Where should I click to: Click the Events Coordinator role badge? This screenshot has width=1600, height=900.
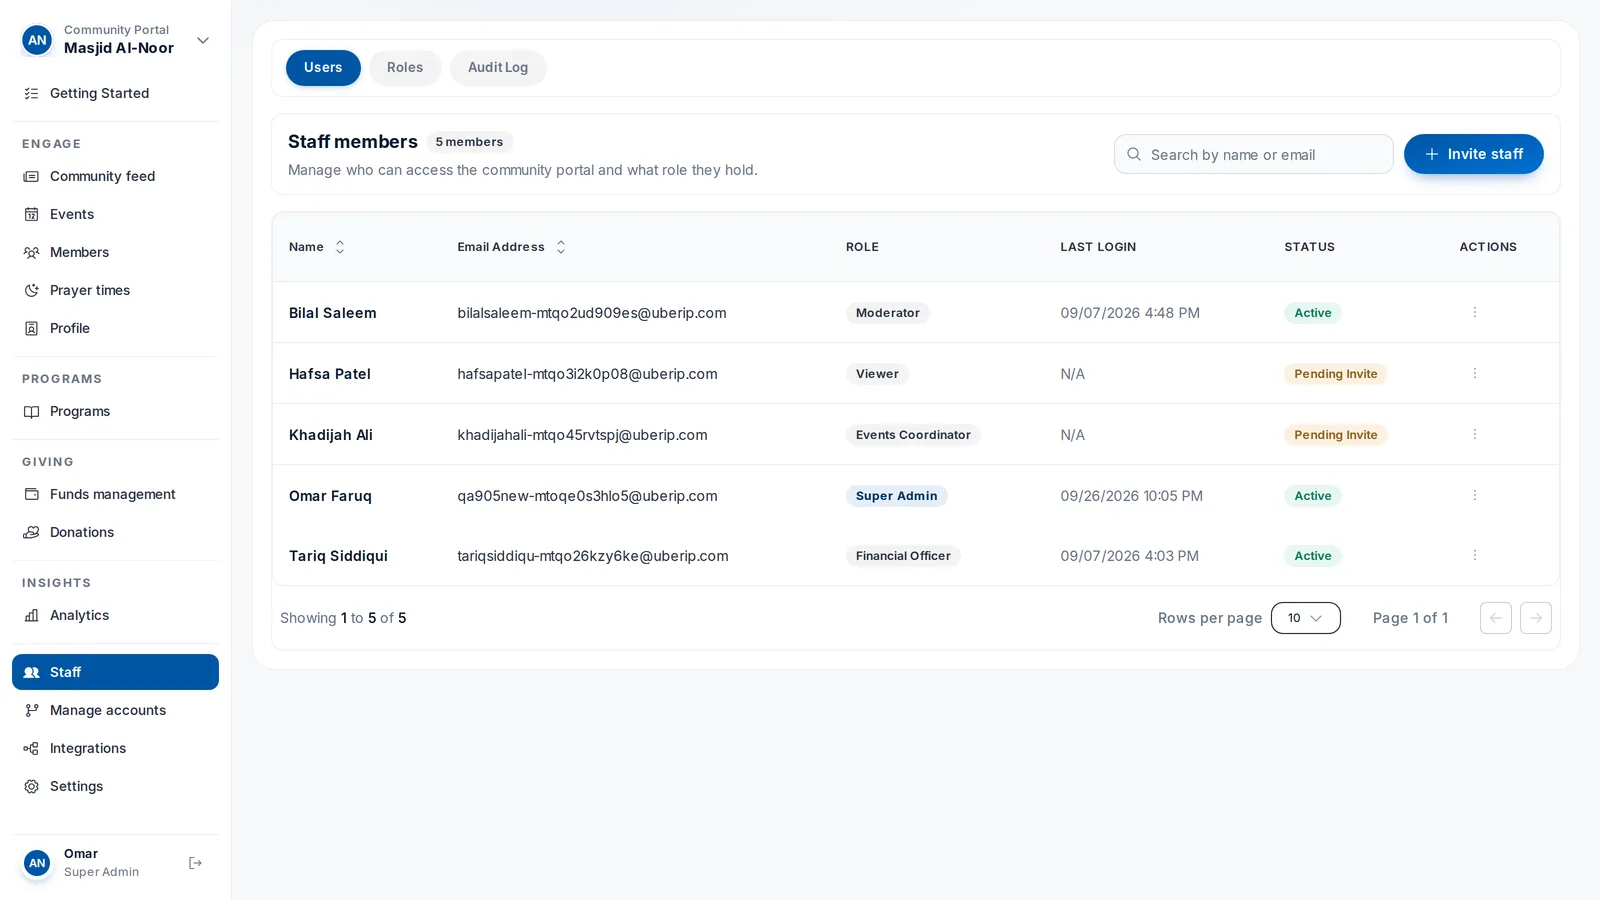pyautogui.click(x=913, y=435)
